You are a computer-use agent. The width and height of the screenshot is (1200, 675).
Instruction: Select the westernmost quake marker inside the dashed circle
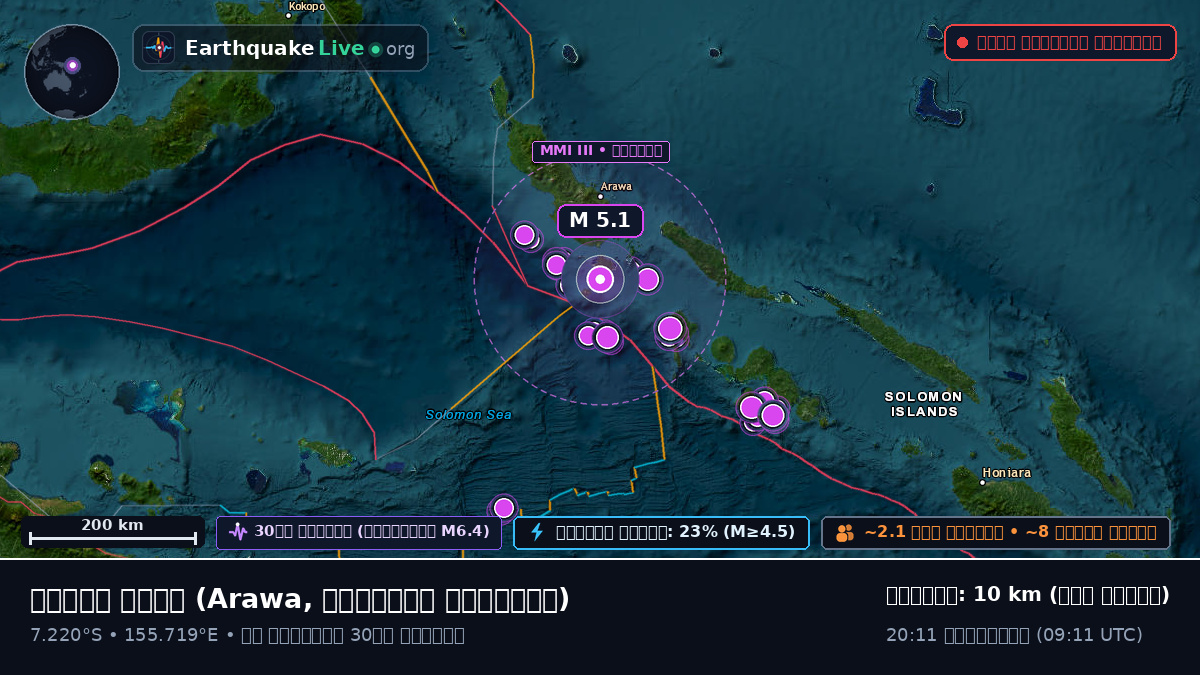525,235
